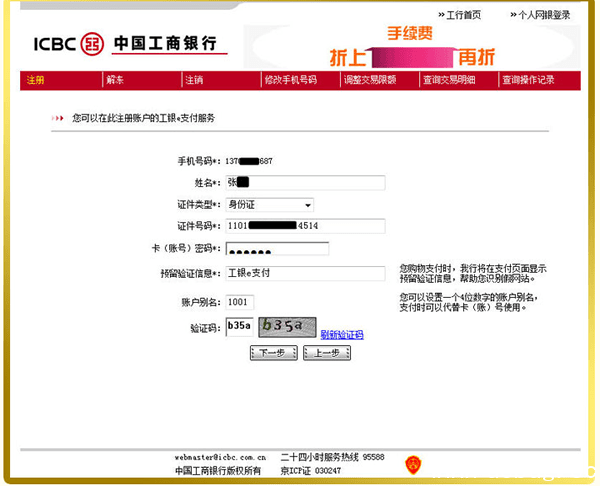The height and width of the screenshot is (486, 600).
Task: Click the red shield badge icon in footer
Action: (x=413, y=465)
